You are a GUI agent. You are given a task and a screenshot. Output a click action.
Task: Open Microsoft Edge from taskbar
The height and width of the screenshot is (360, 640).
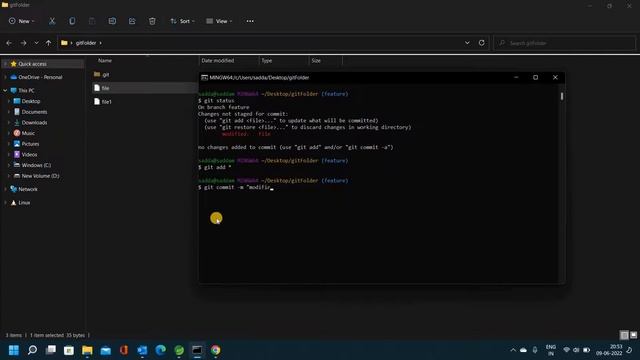pyautogui.click(x=161, y=350)
